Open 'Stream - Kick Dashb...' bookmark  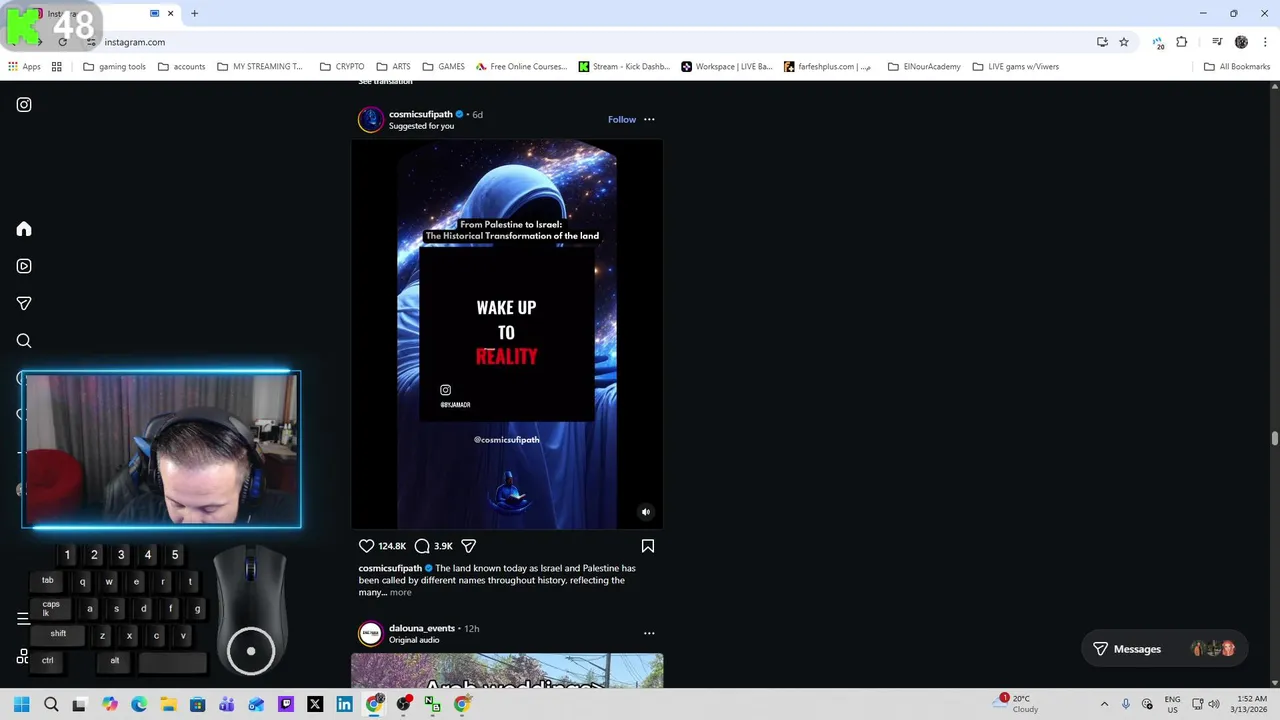coord(624,67)
